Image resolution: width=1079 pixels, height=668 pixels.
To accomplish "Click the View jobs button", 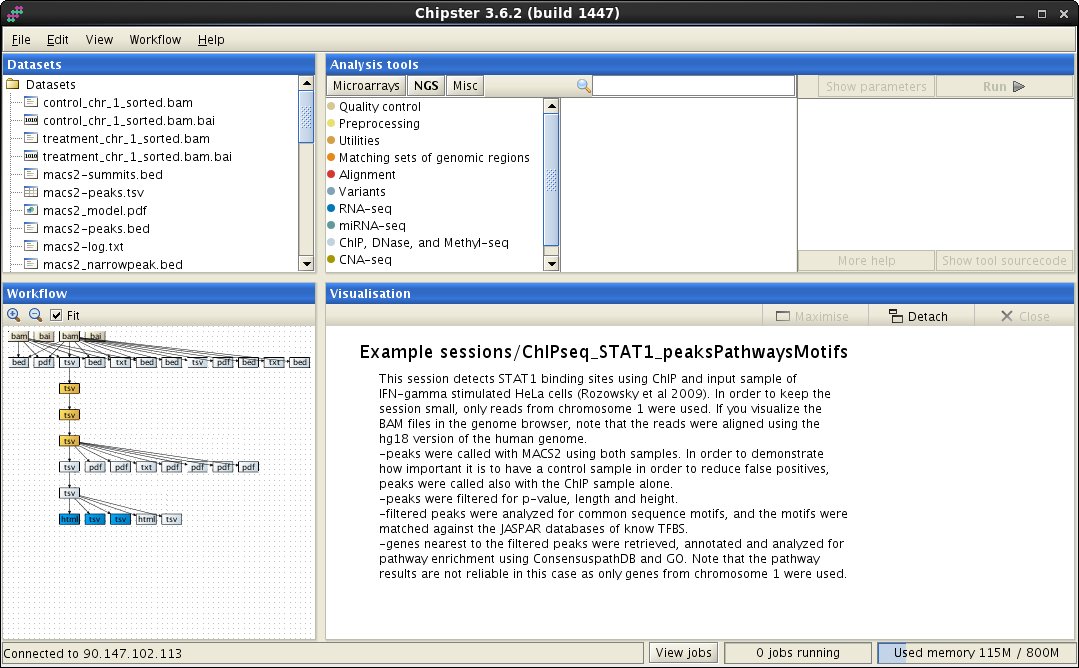I will [683, 653].
